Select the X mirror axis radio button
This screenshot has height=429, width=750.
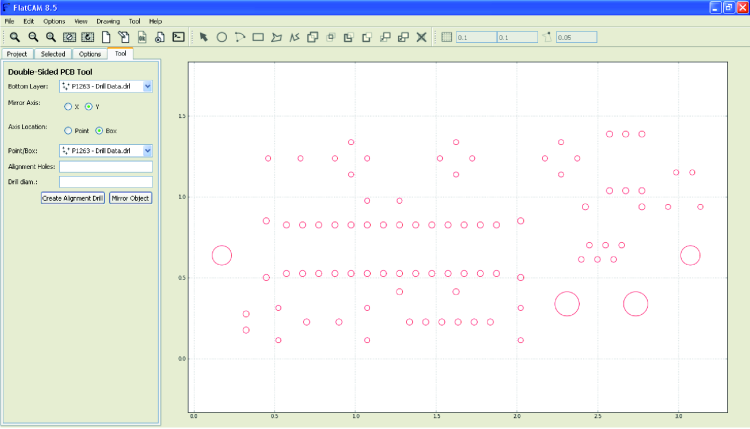(x=68, y=107)
